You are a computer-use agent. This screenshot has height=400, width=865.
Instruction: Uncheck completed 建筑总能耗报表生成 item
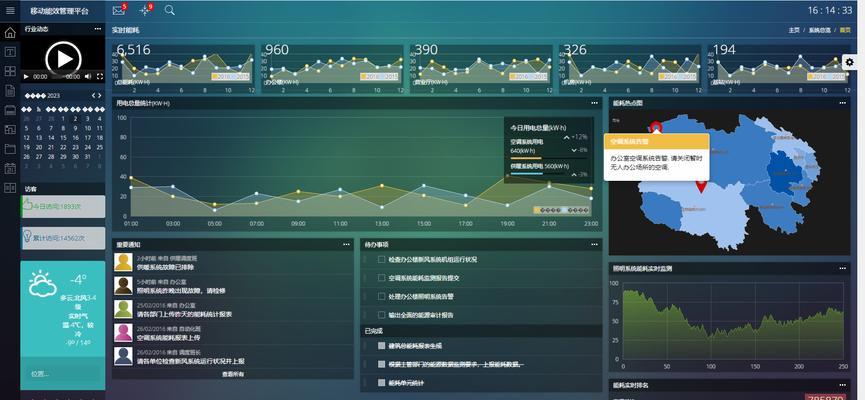381,346
